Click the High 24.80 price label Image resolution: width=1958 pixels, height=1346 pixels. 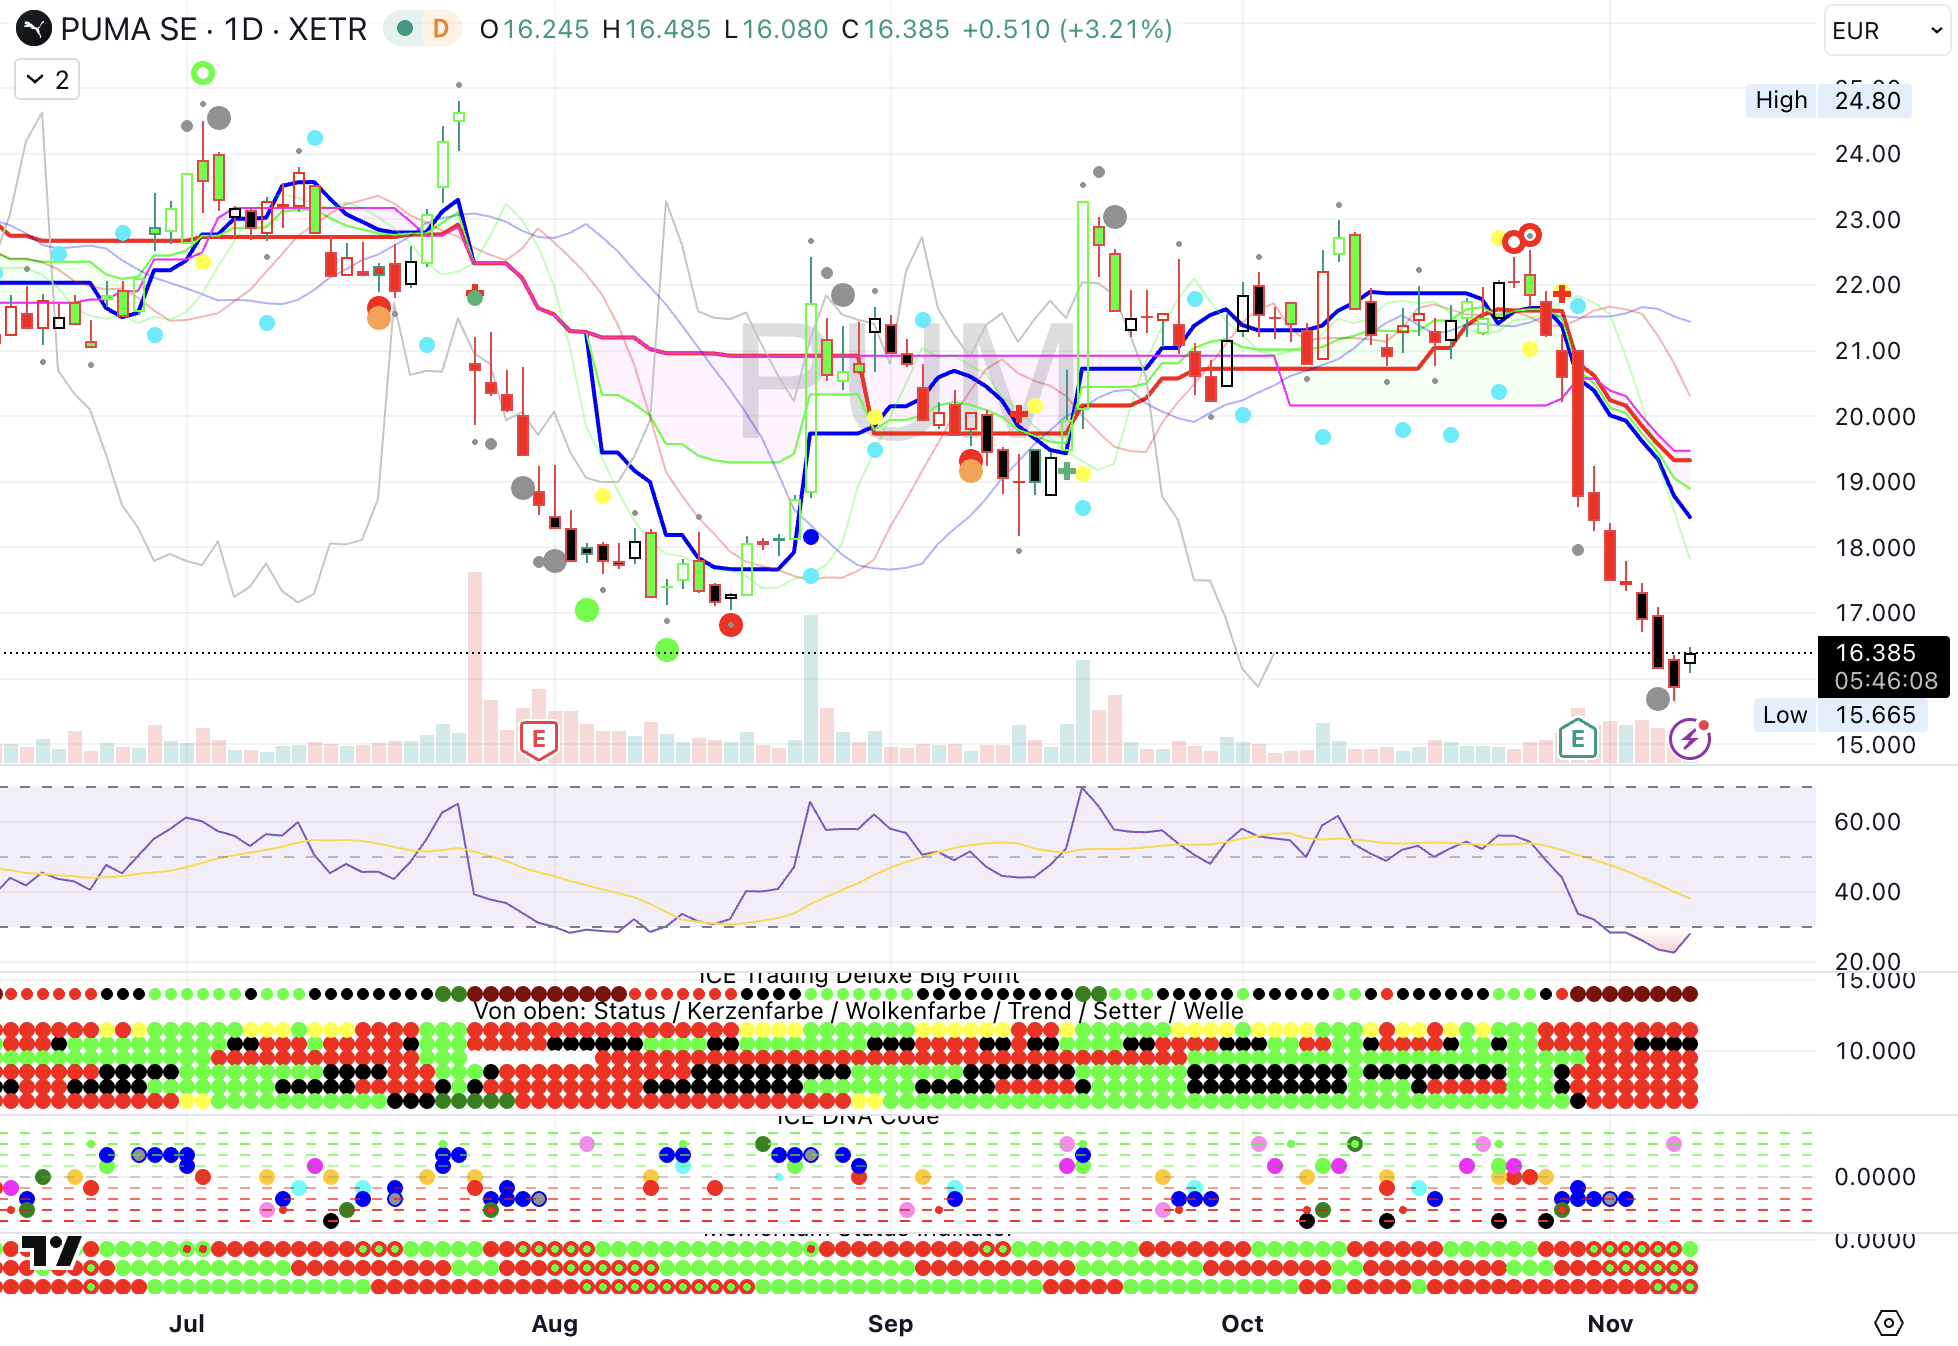1828,100
